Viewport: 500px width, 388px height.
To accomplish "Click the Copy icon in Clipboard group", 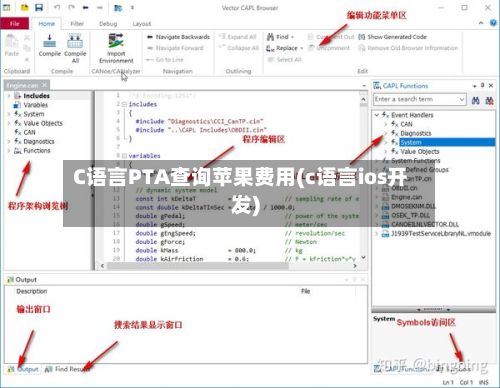I will pos(27,49).
